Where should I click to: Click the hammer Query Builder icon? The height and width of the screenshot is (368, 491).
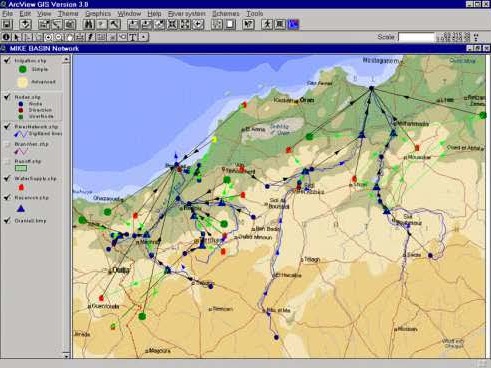114,24
